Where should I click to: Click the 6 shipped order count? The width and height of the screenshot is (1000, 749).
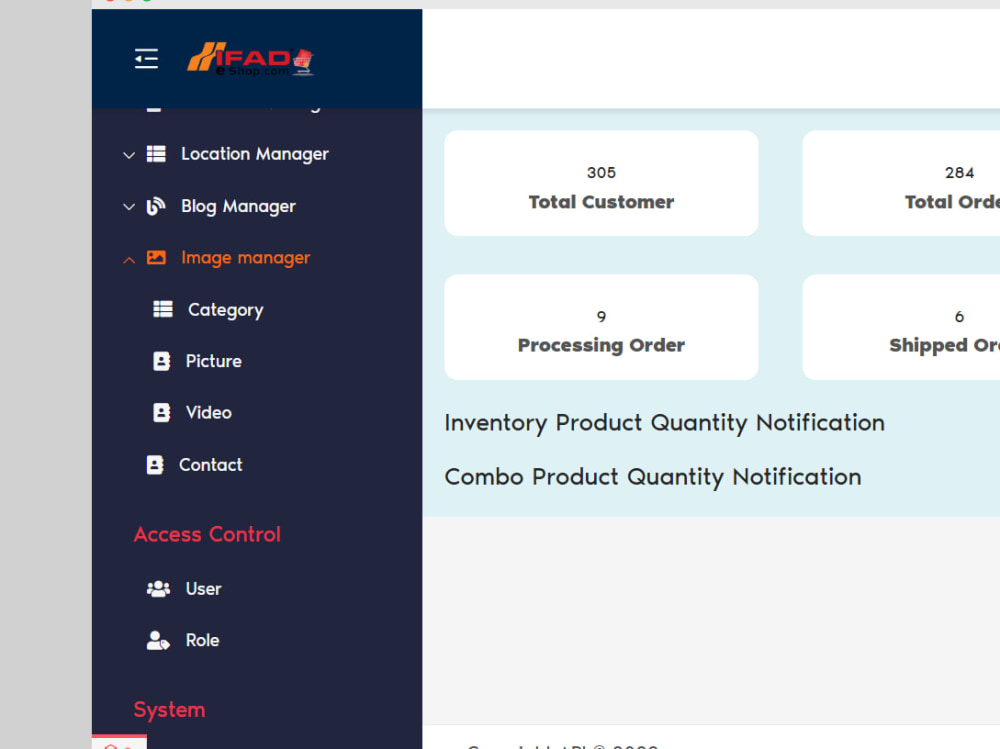click(x=959, y=317)
